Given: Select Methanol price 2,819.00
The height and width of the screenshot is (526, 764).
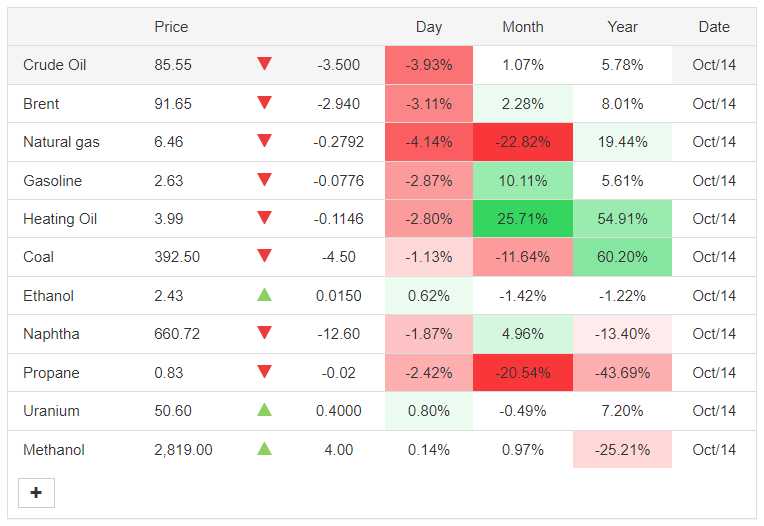Looking at the screenshot, I should pyautogui.click(x=183, y=450).
